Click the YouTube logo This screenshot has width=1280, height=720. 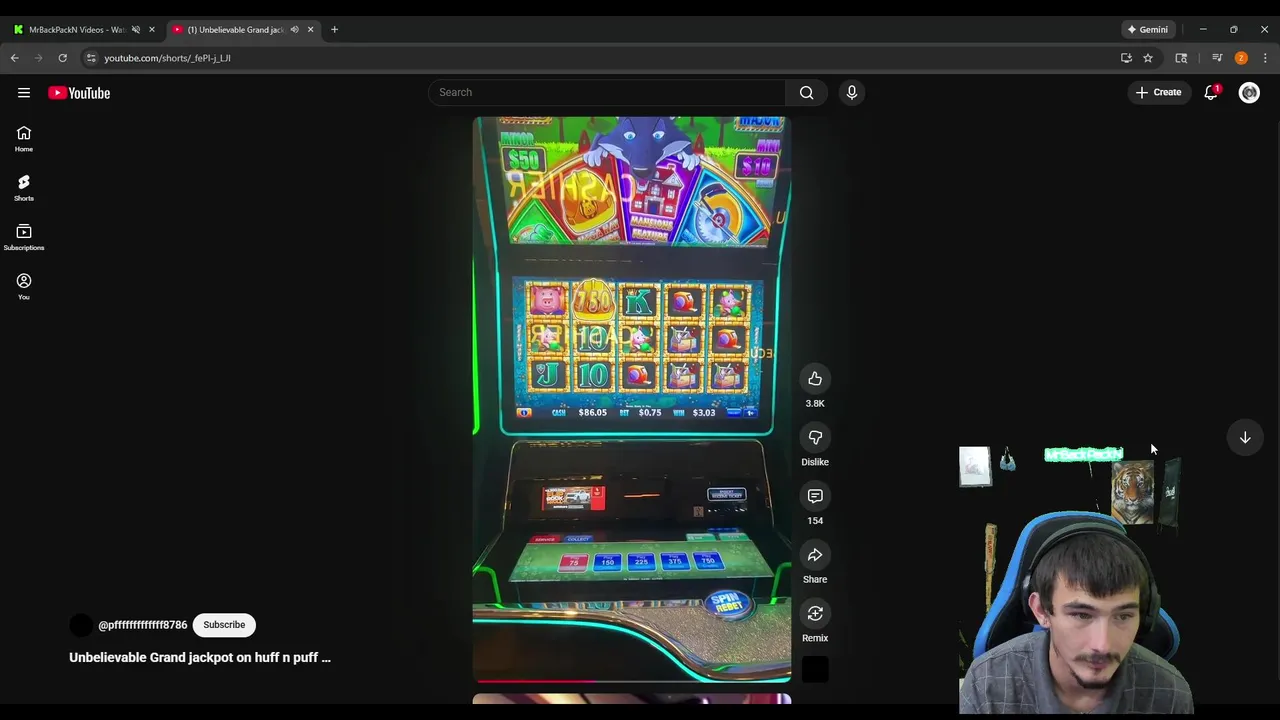coord(79,93)
